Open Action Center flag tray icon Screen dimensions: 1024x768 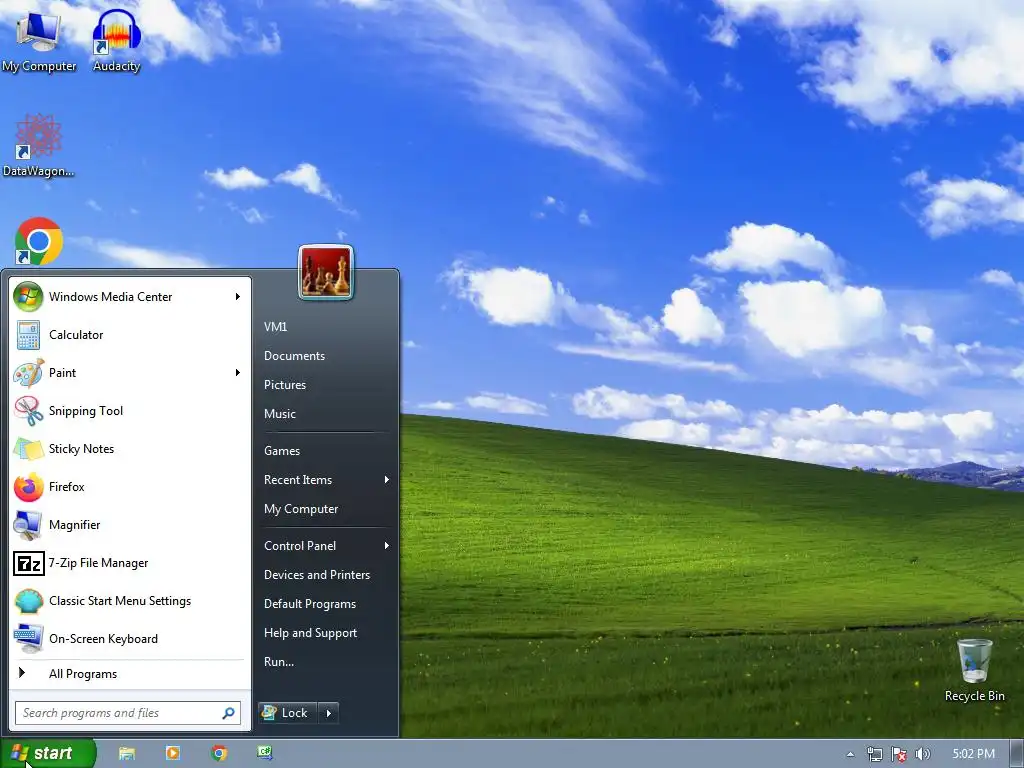pyautogui.click(x=899, y=754)
